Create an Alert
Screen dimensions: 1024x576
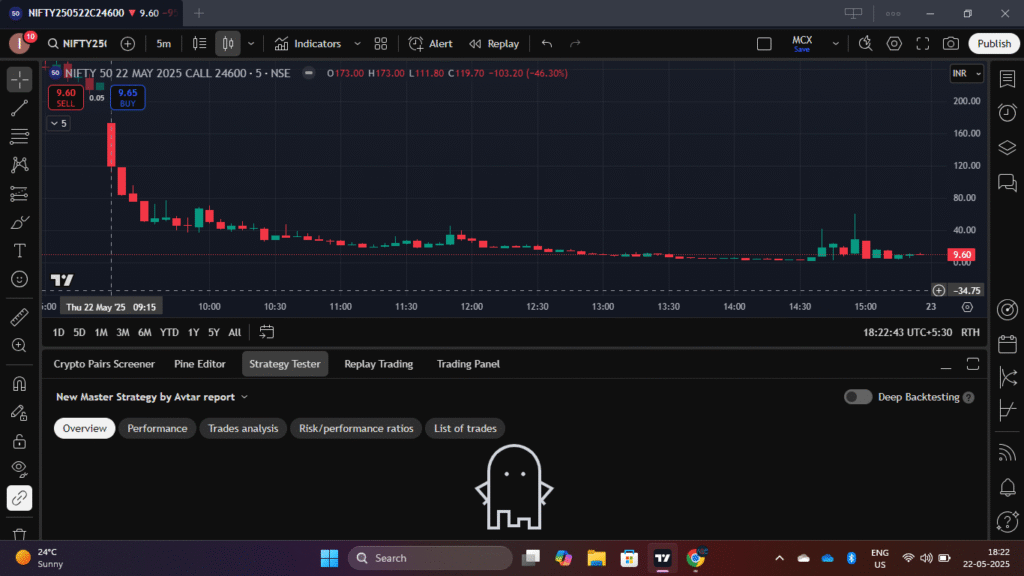coord(430,44)
